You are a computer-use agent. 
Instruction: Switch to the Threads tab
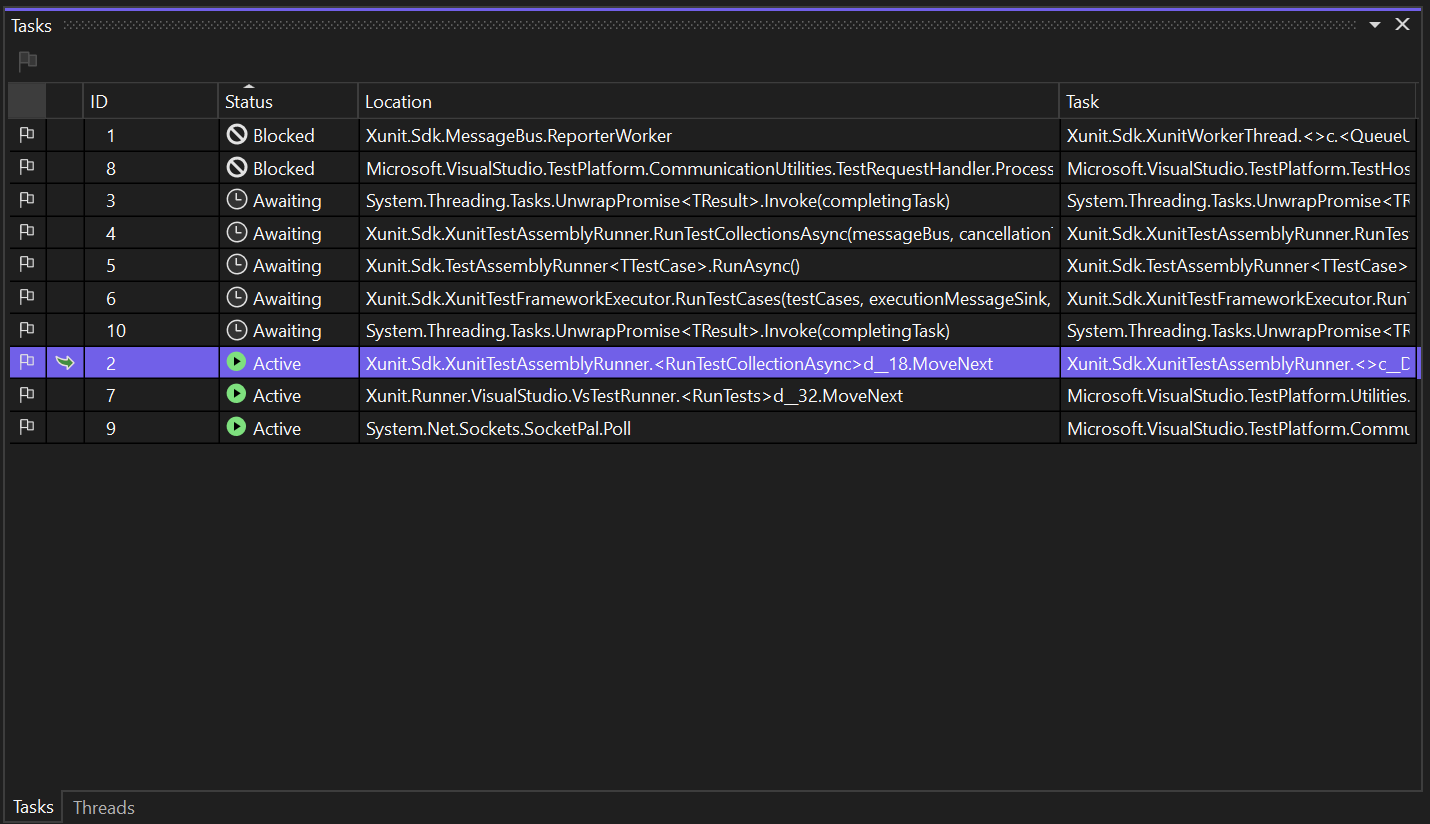pos(104,808)
